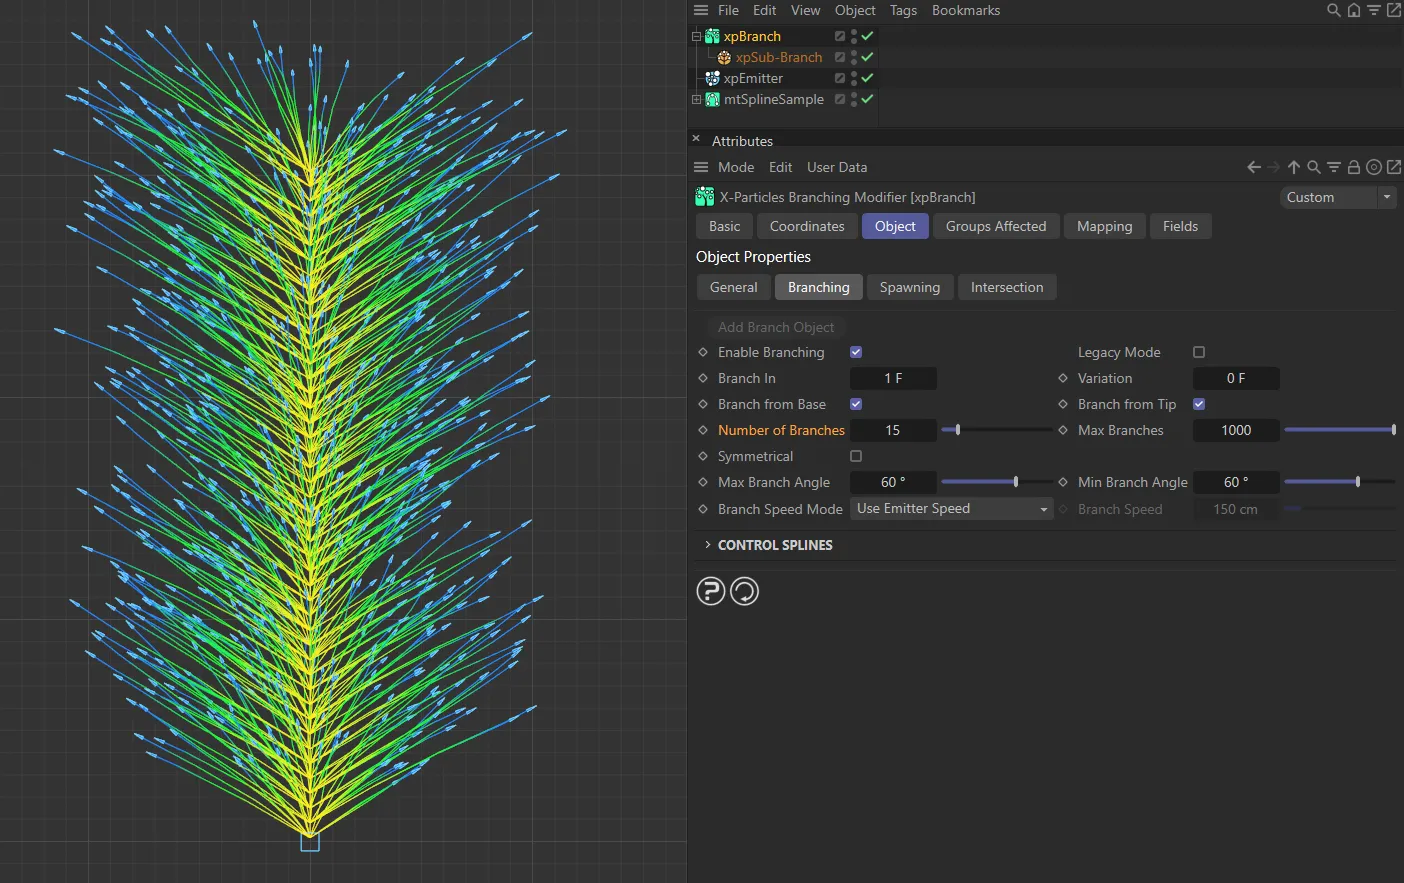Image resolution: width=1404 pixels, height=883 pixels.
Task: Expand the mtSplineSample tree item
Action: [697, 99]
